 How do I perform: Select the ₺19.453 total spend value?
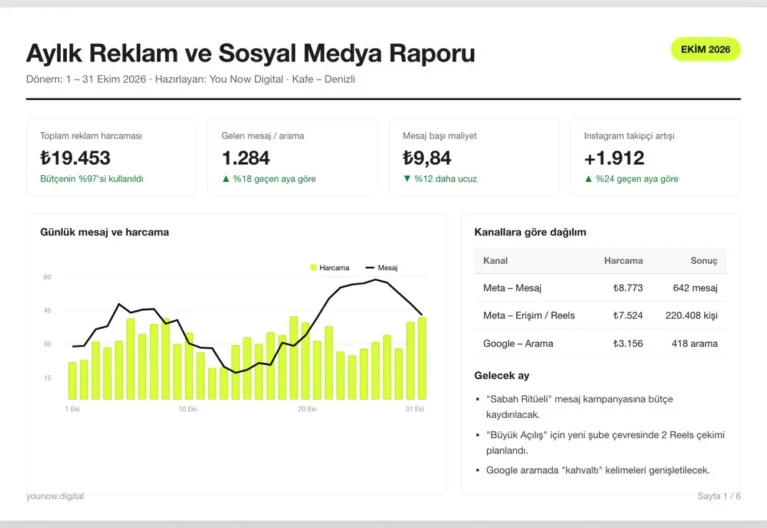coord(75,158)
